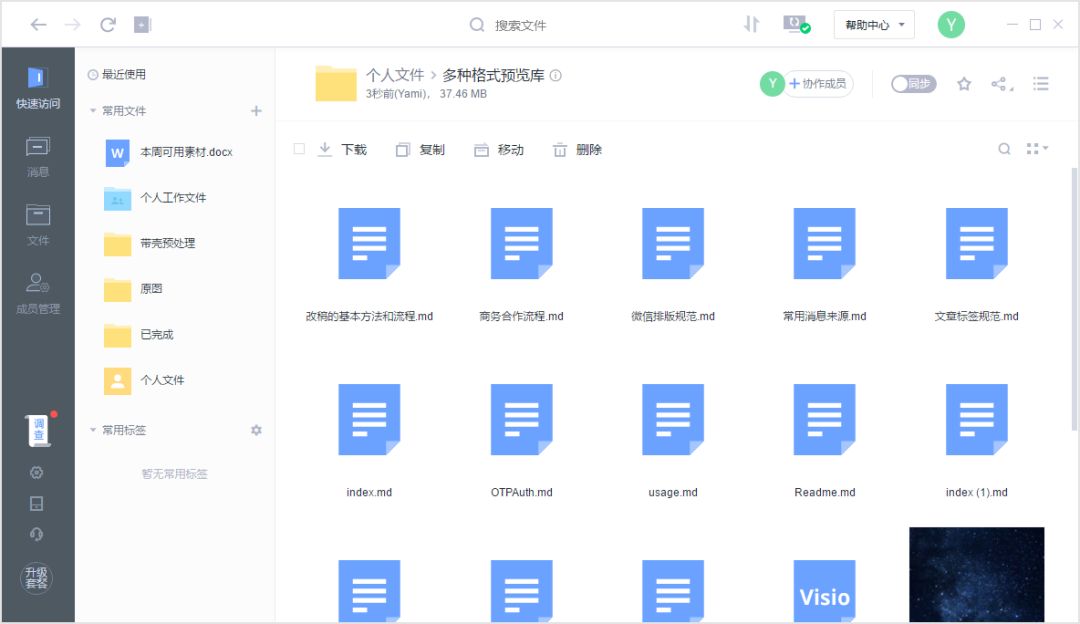Open the green Y account avatar
This screenshot has width=1080, height=624.
click(x=951, y=25)
